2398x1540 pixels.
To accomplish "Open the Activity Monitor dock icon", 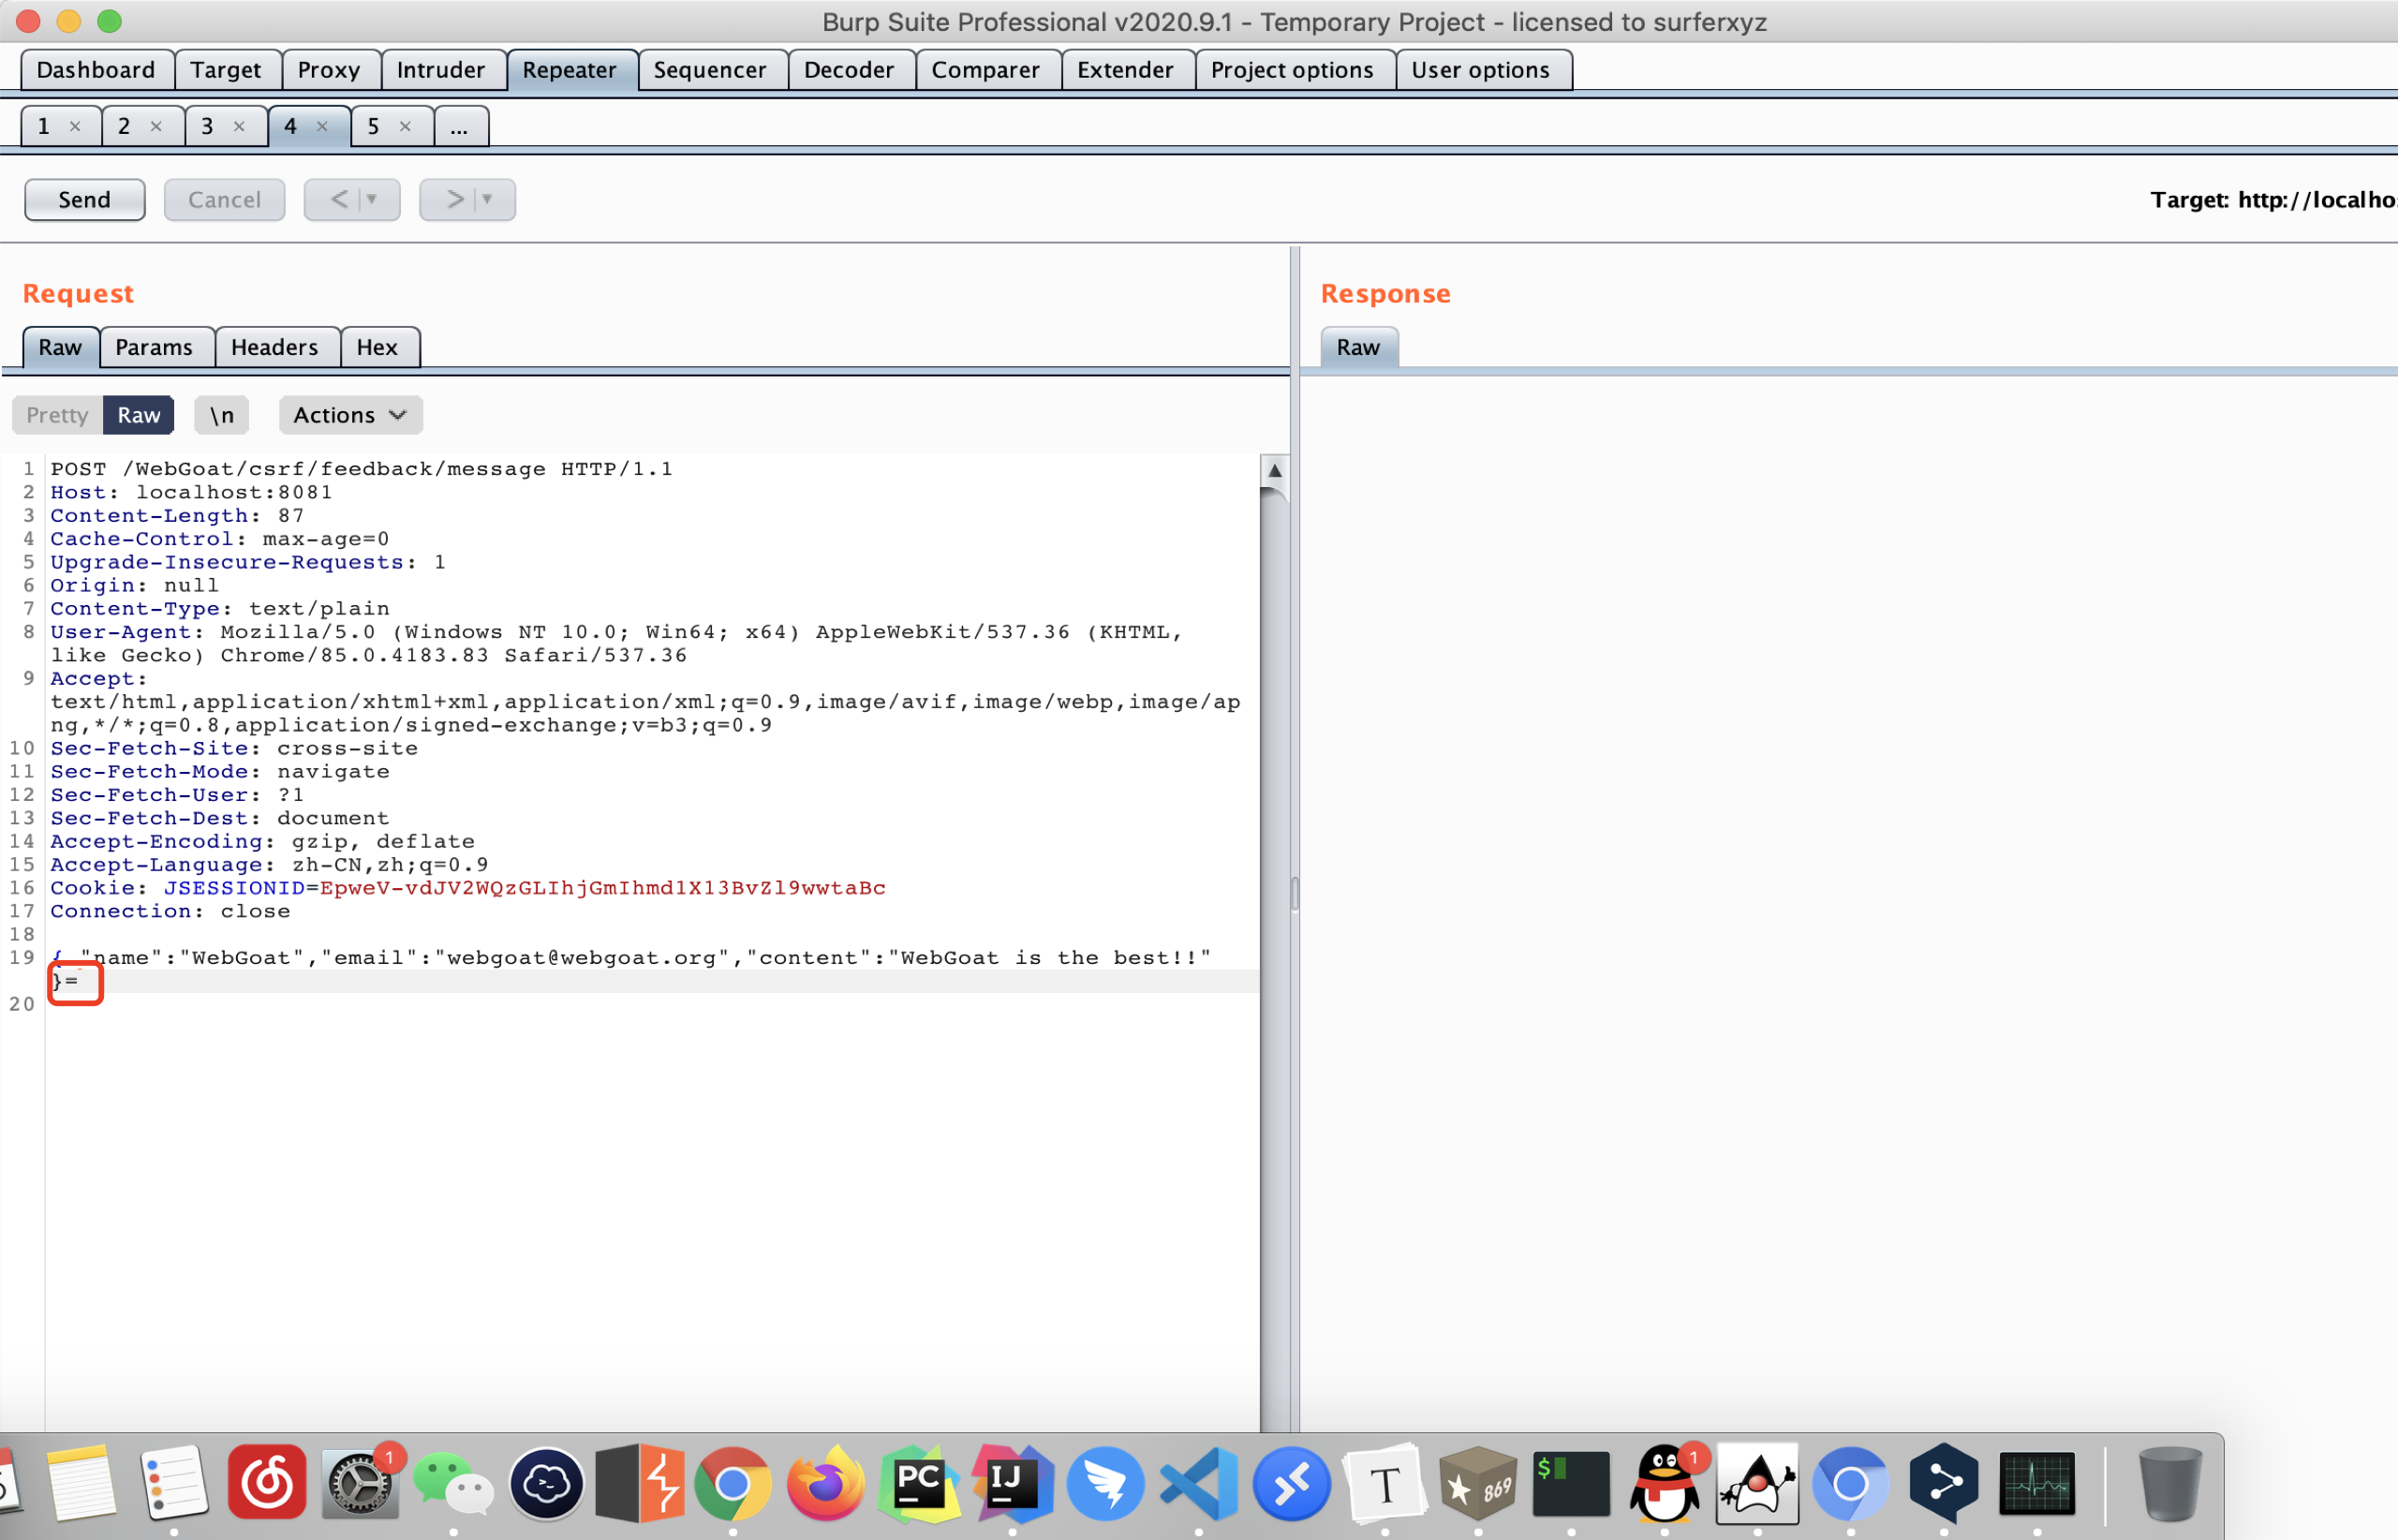I will (x=2037, y=1484).
